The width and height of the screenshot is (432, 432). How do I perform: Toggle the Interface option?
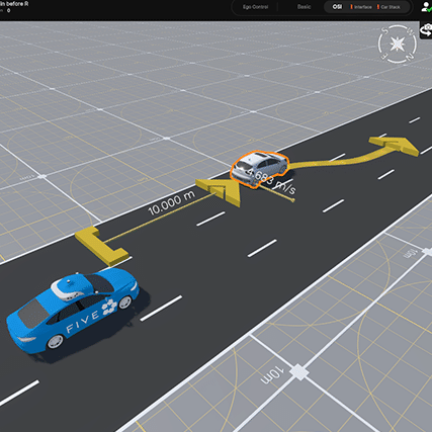tap(361, 7)
